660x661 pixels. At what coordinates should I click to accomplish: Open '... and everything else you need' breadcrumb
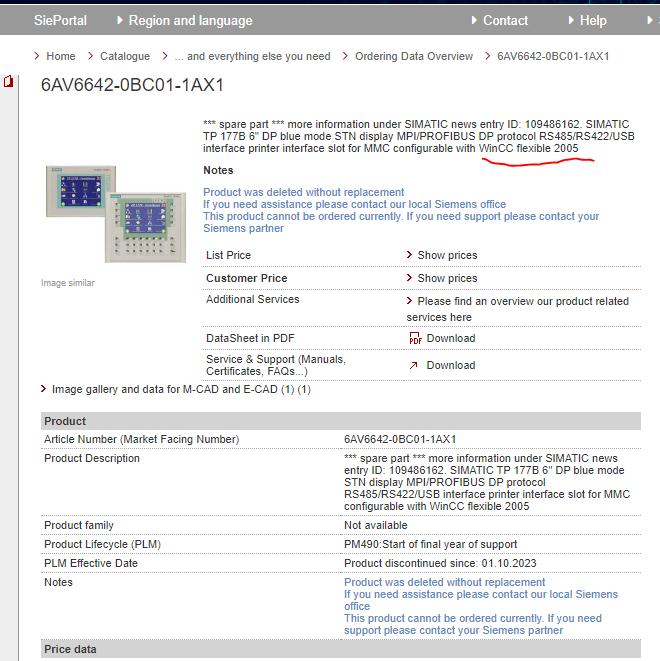[x=252, y=56]
